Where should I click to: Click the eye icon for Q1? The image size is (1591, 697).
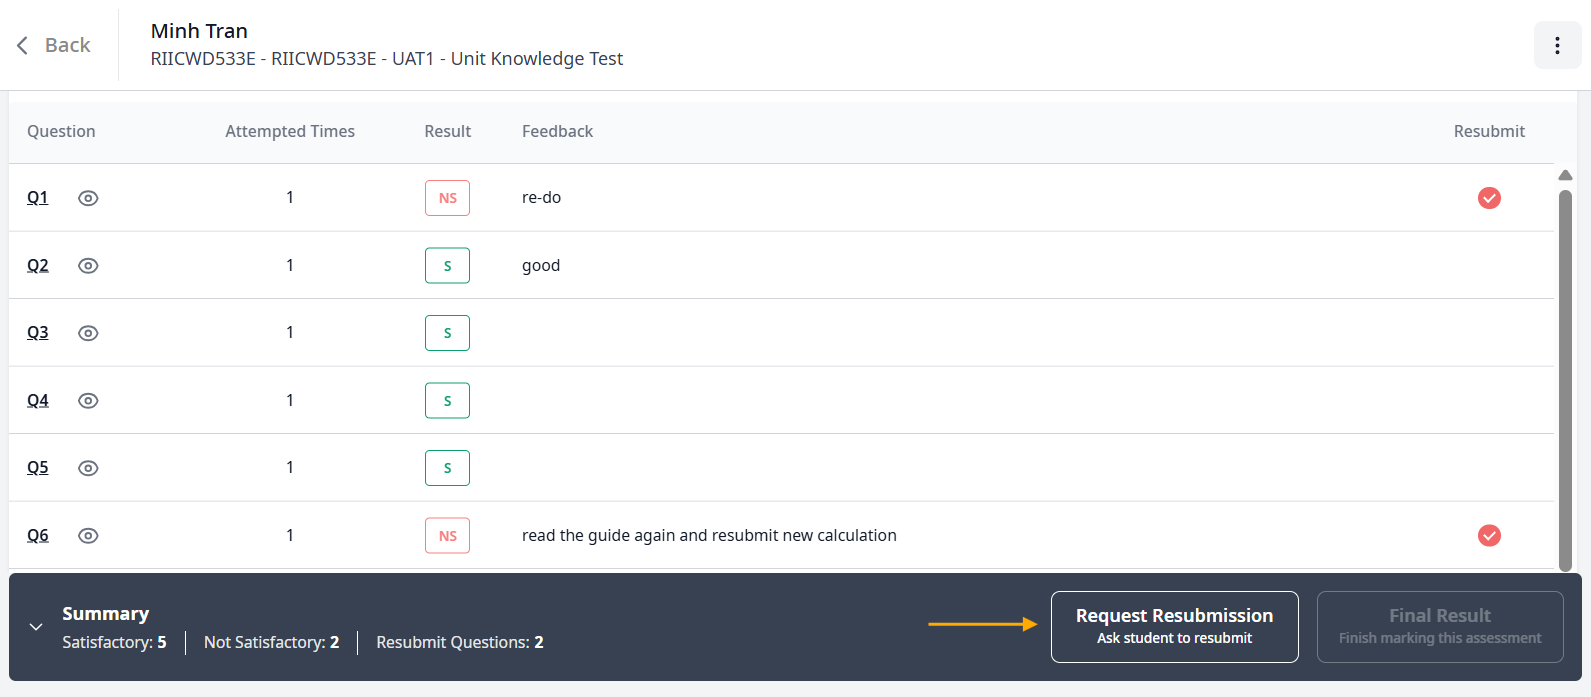tap(88, 198)
